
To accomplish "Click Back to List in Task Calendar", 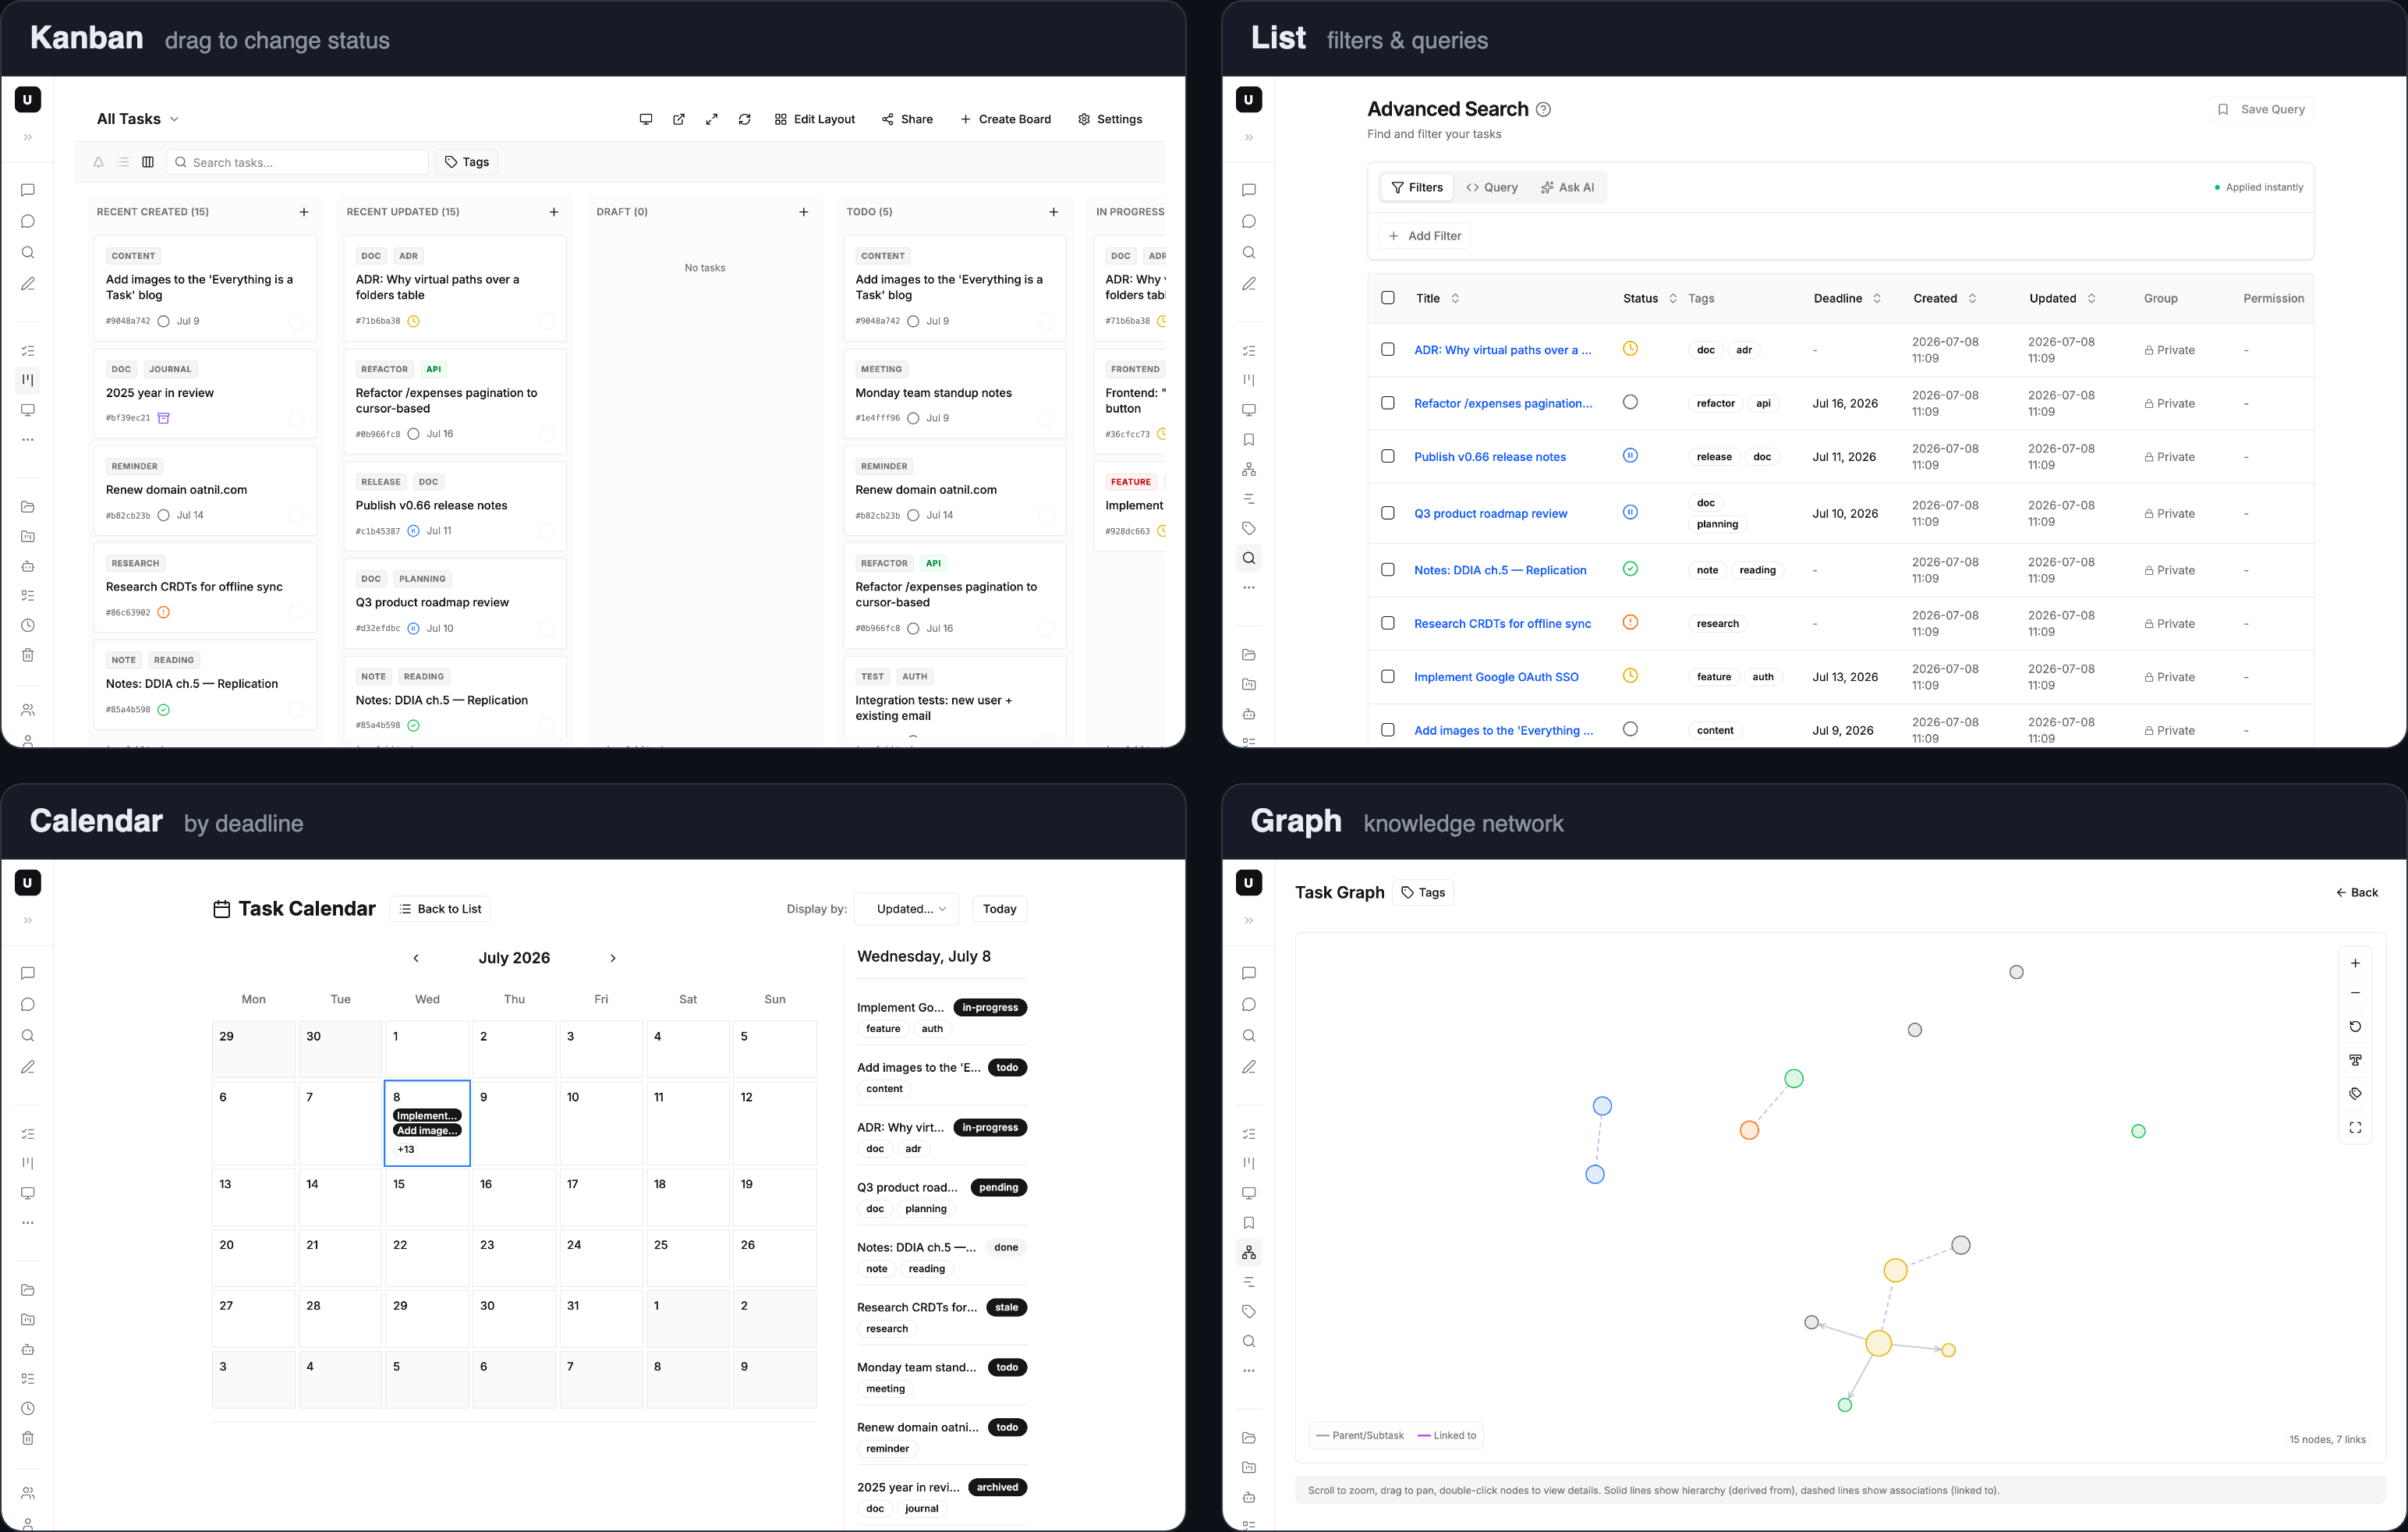I will click(x=440, y=909).
